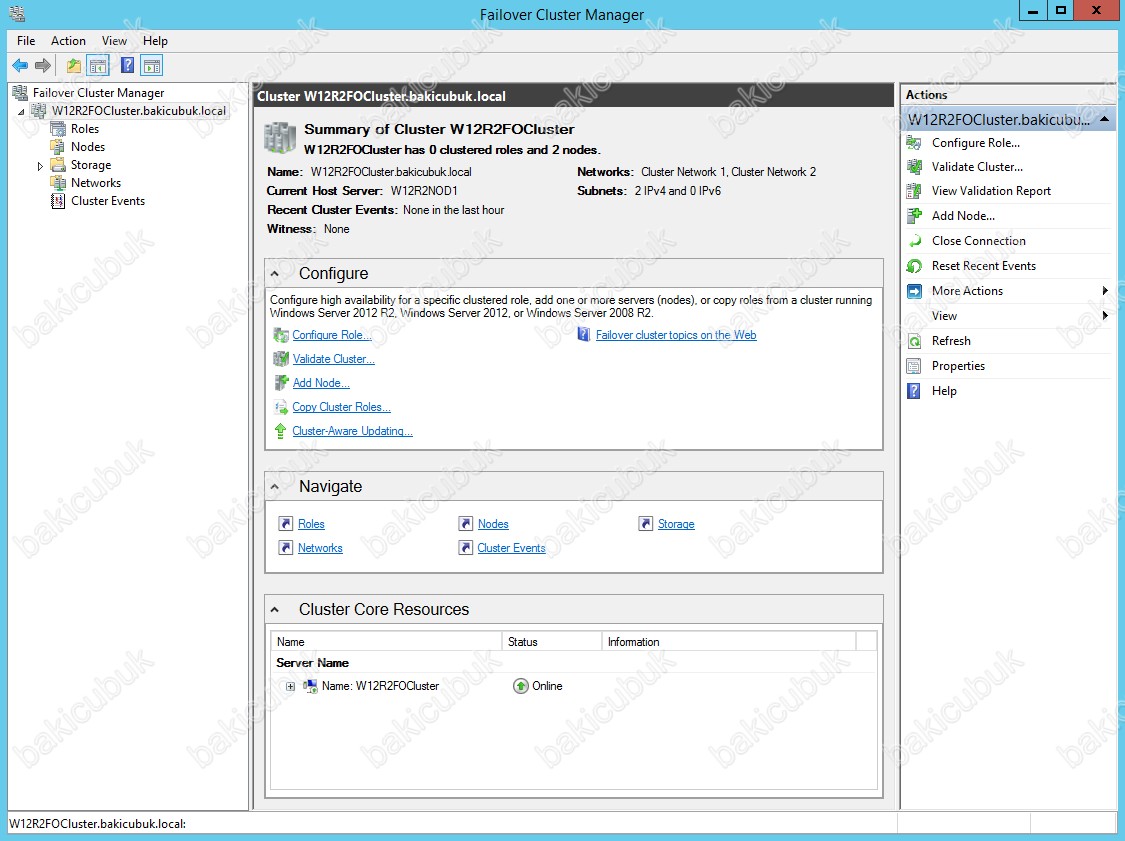The width and height of the screenshot is (1125, 841).
Task: Click the Nodes icon in tree
Action: click(58, 147)
